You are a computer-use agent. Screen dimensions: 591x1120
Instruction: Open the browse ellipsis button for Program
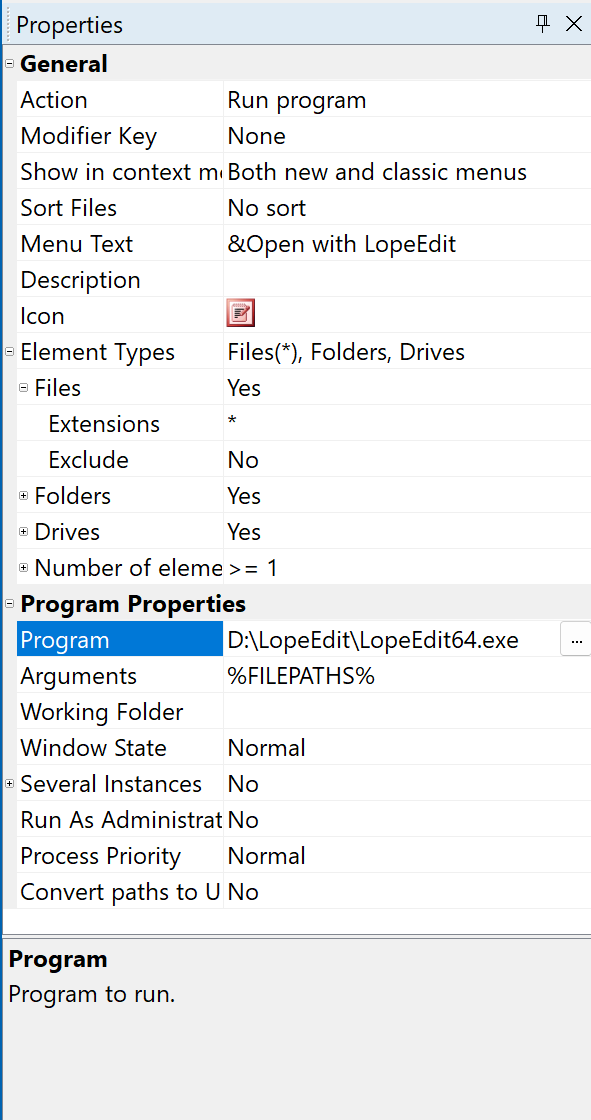pyautogui.click(x=576, y=639)
